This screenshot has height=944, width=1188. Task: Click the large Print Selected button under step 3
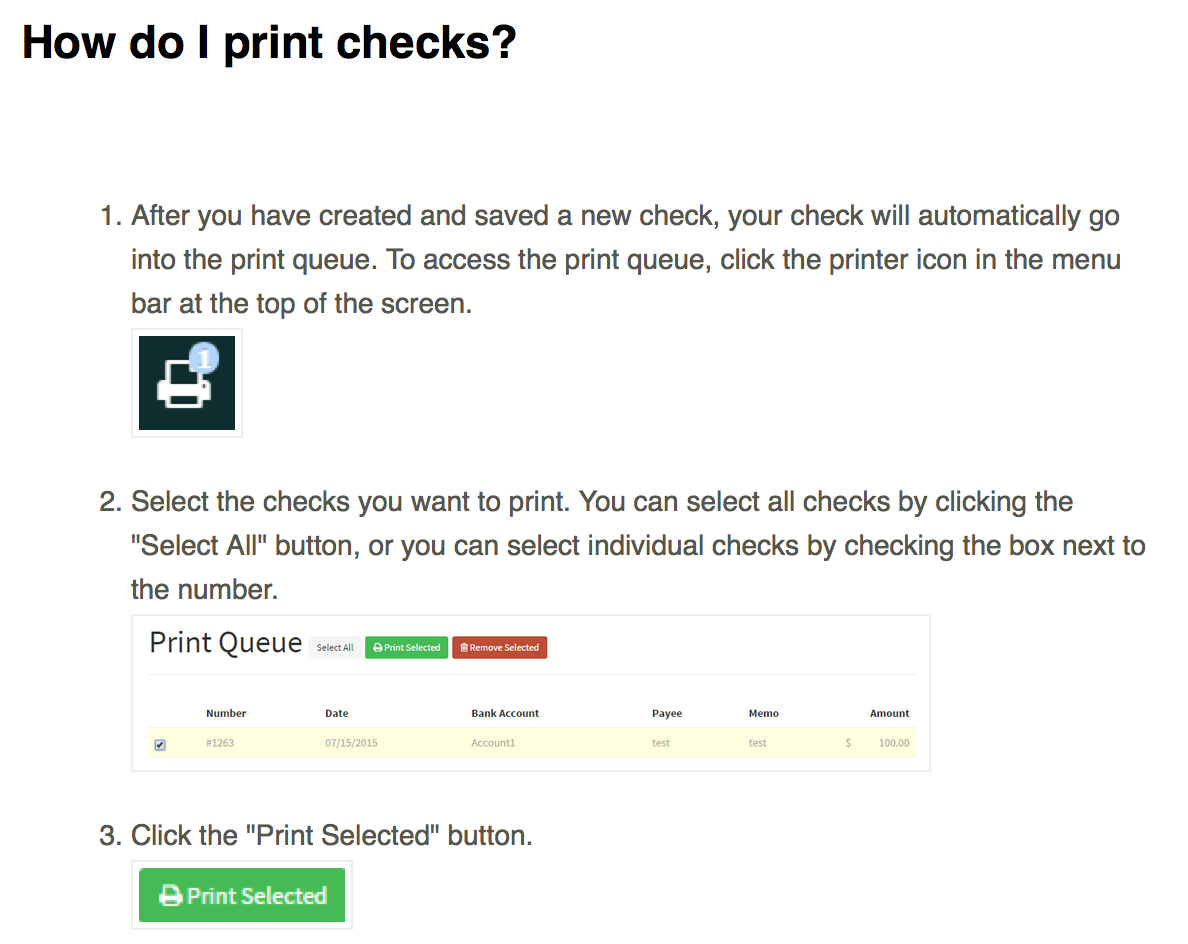(242, 895)
